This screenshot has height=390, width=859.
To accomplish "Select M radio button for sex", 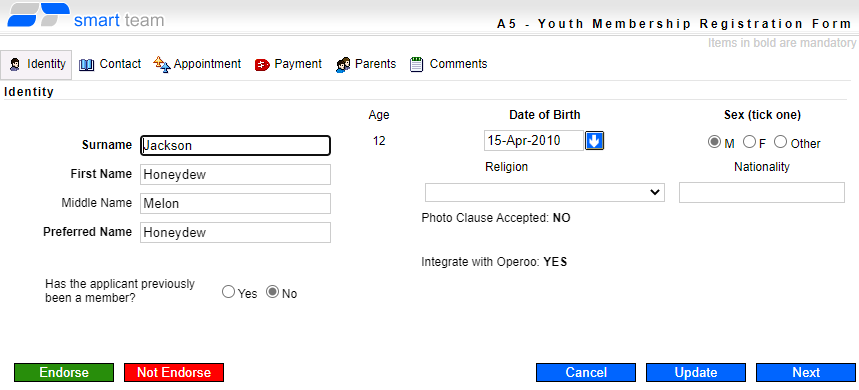I will tap(714, 142).
